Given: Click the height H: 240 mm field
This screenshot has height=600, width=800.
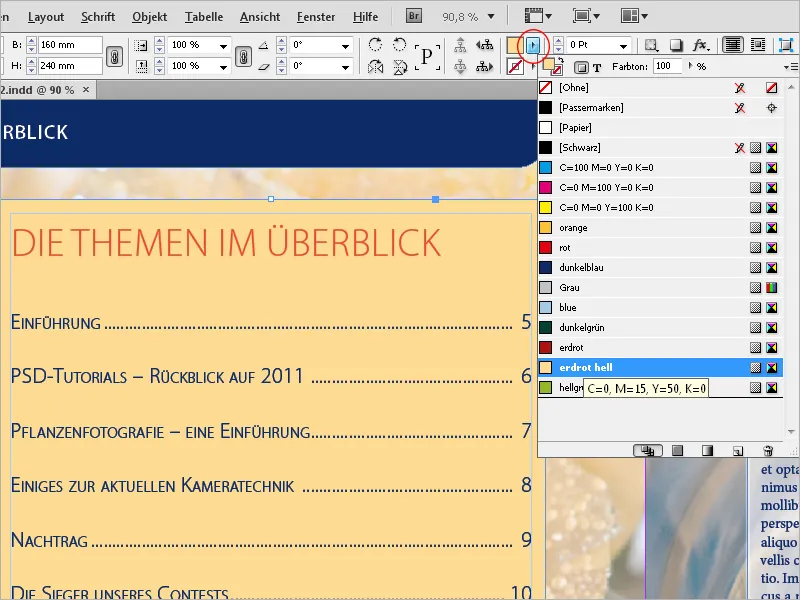Looking at the screenshot, I should click(x=70, y=66).
